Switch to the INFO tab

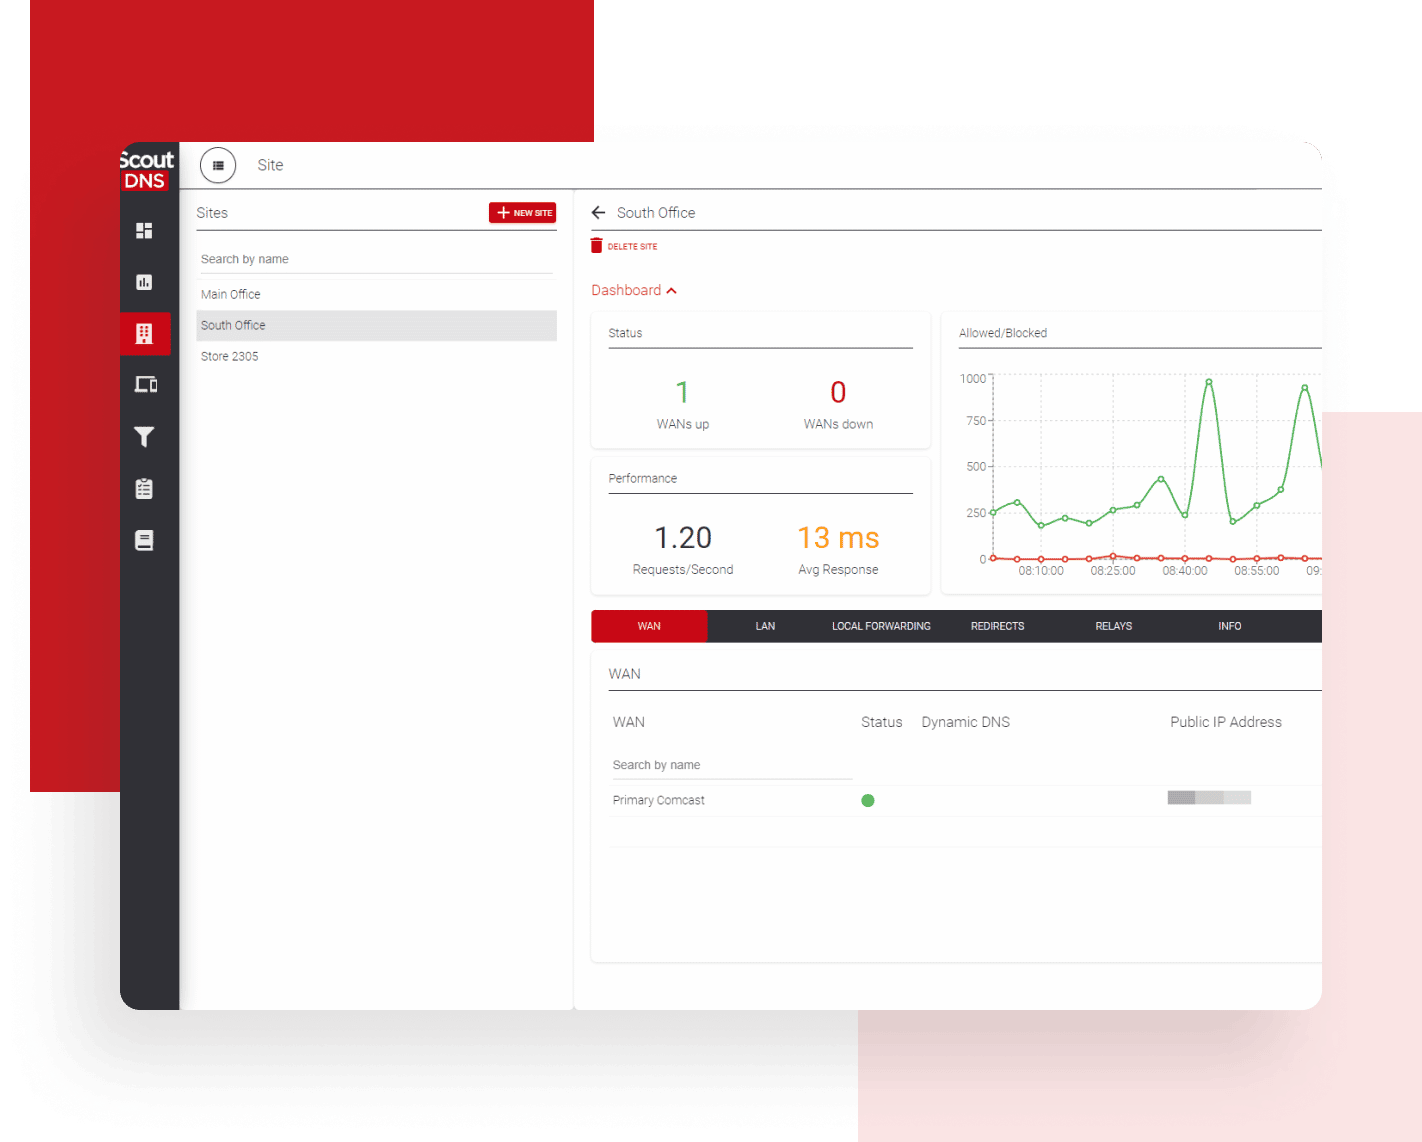pos(1229,626)
